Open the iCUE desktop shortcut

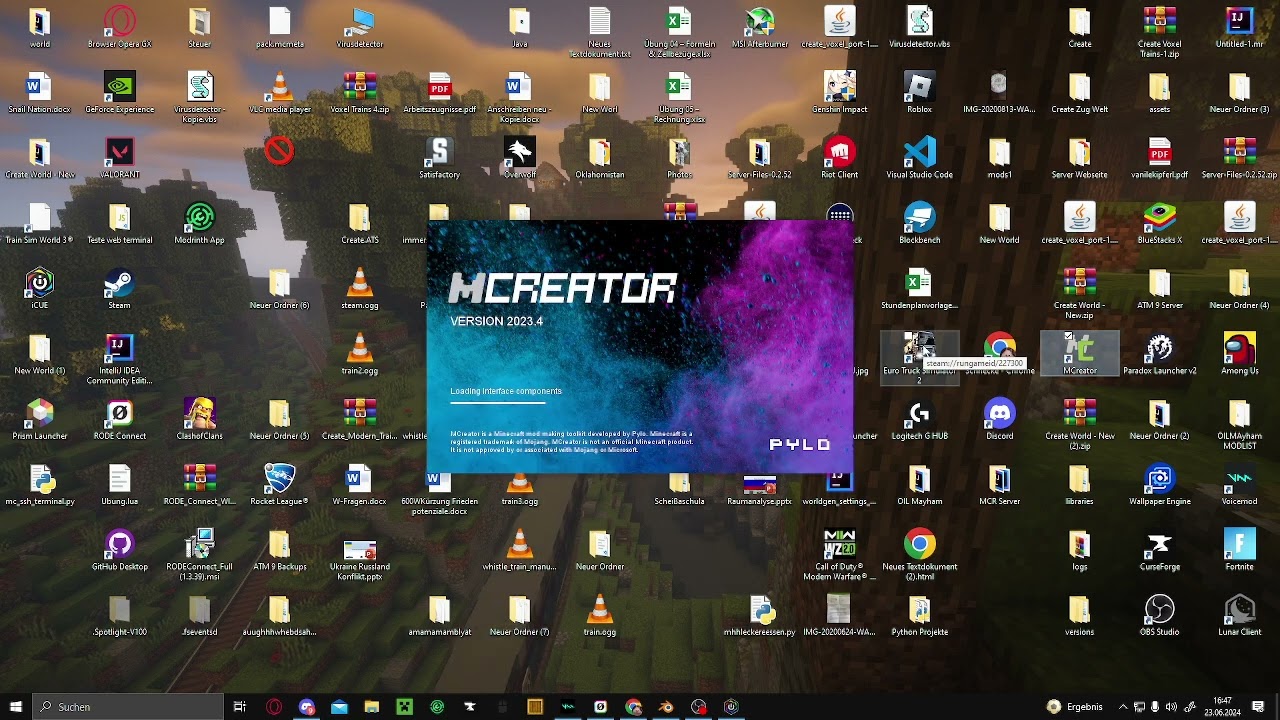tap(39, 289)
